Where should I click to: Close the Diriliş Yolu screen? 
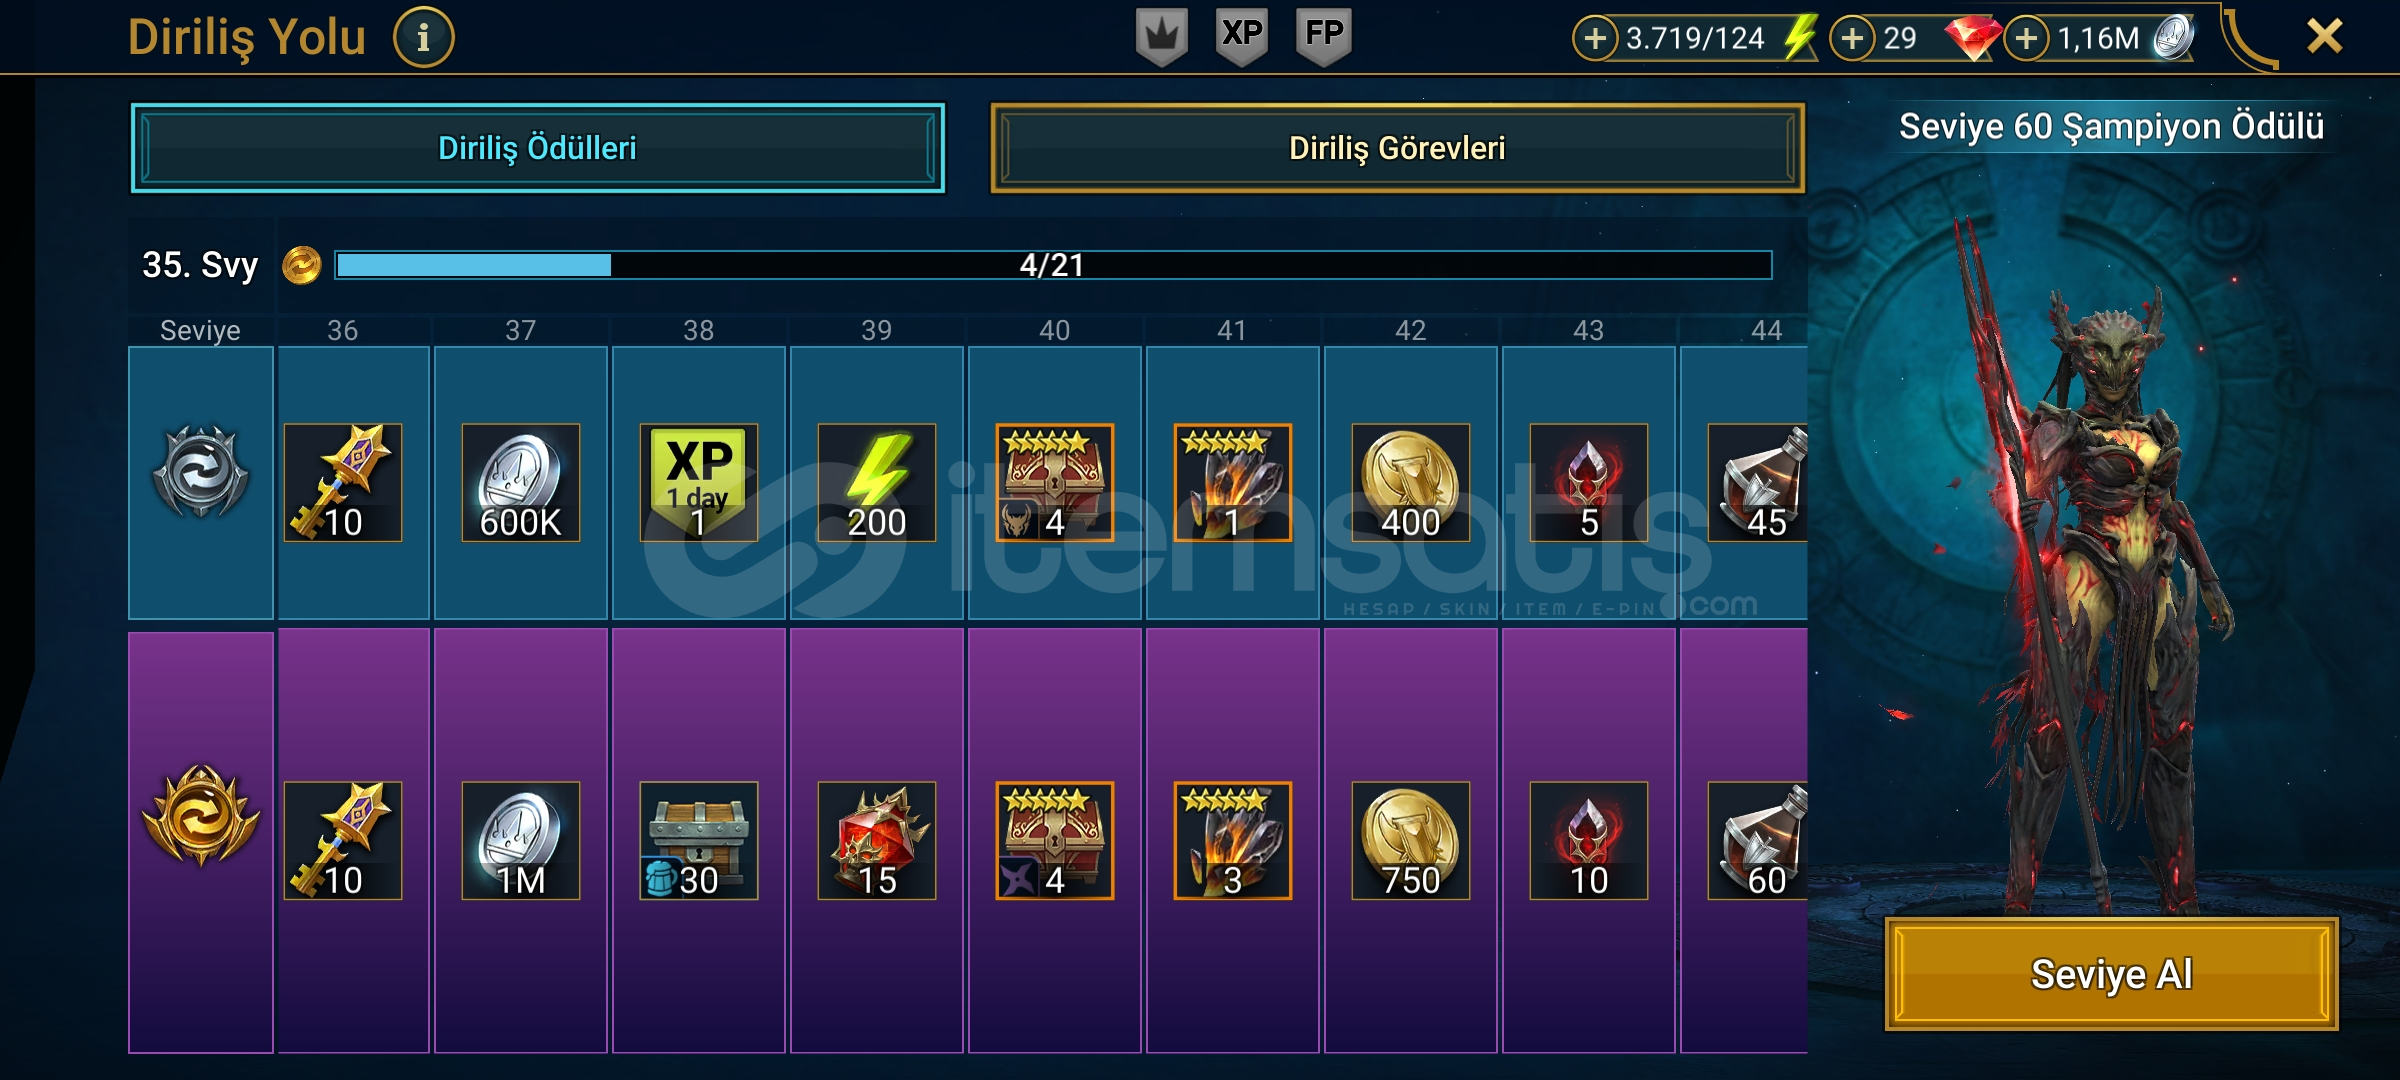pos(2325,37)
